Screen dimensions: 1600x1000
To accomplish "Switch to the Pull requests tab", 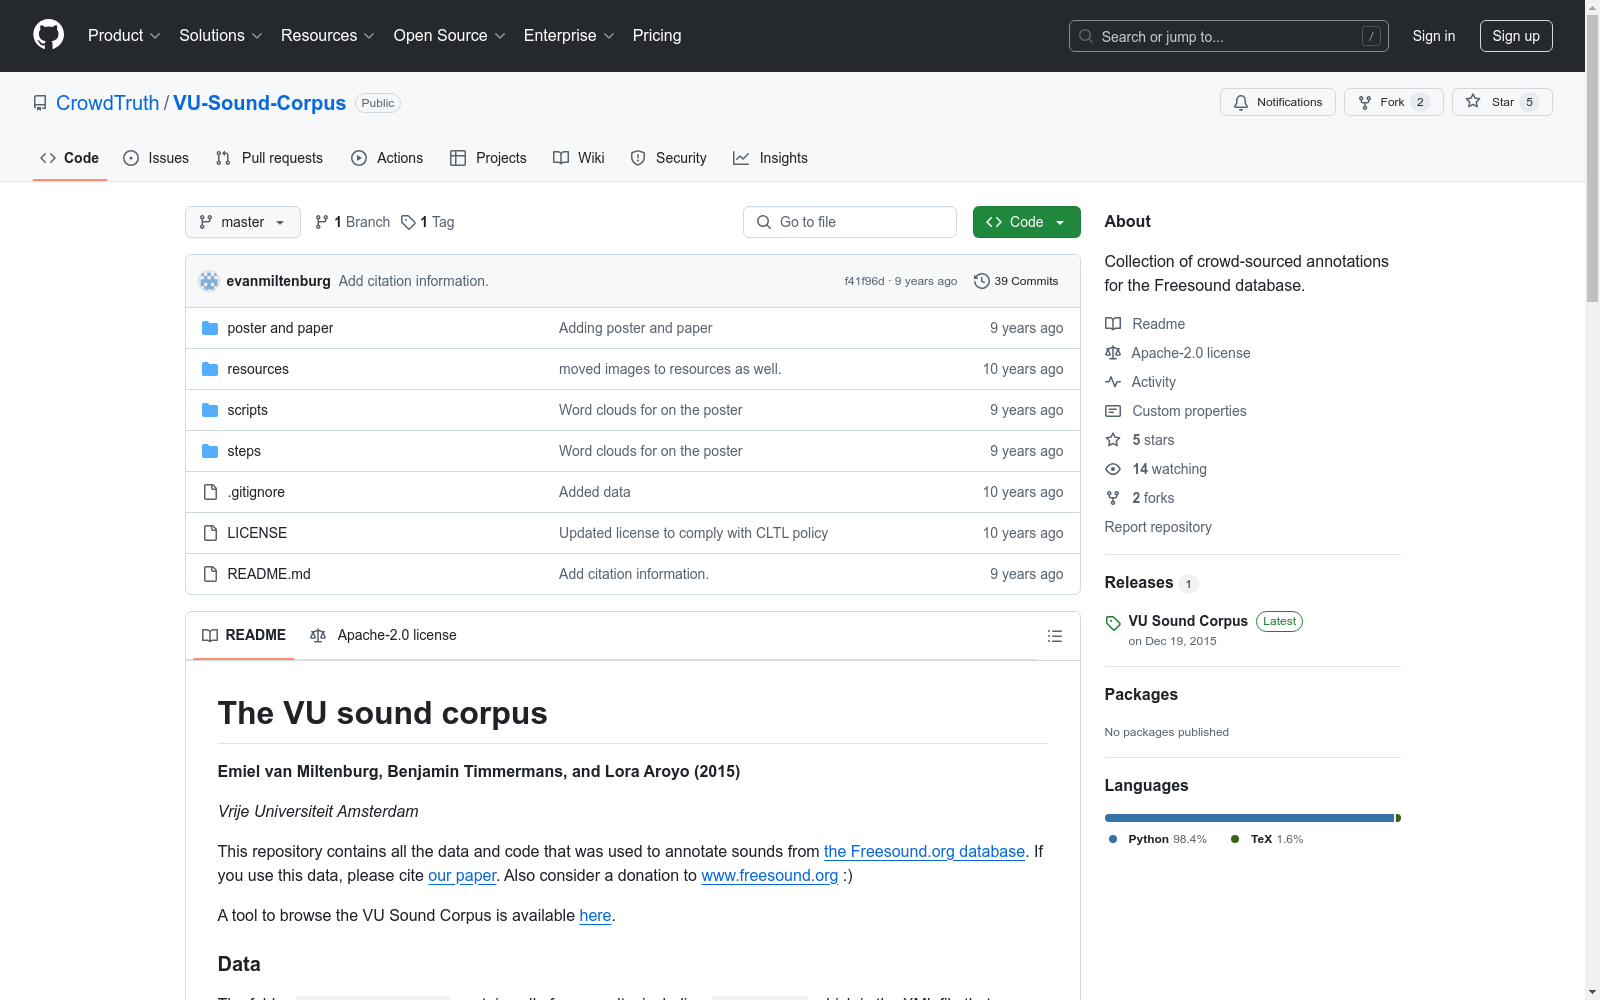I will pyautogui.click(x=269, y=158).
